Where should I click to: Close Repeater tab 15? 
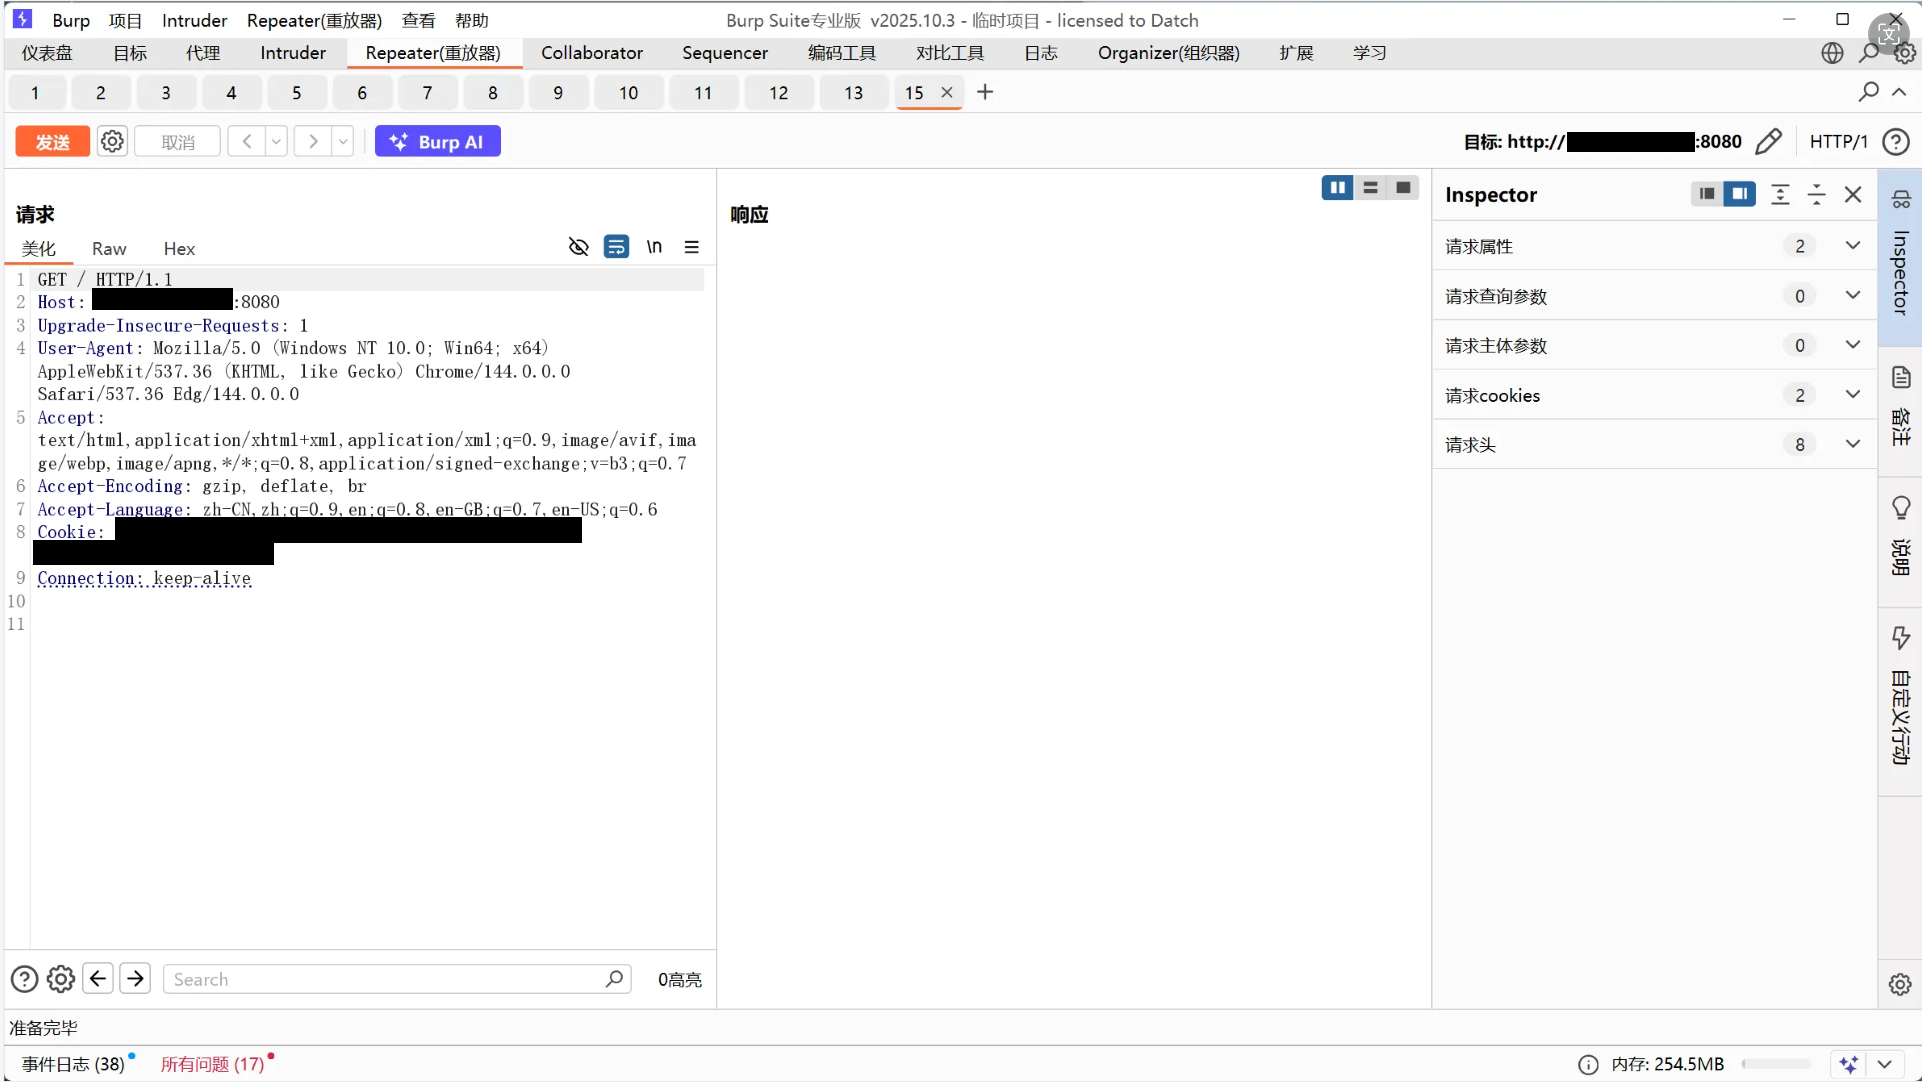(x=947, y=92)
